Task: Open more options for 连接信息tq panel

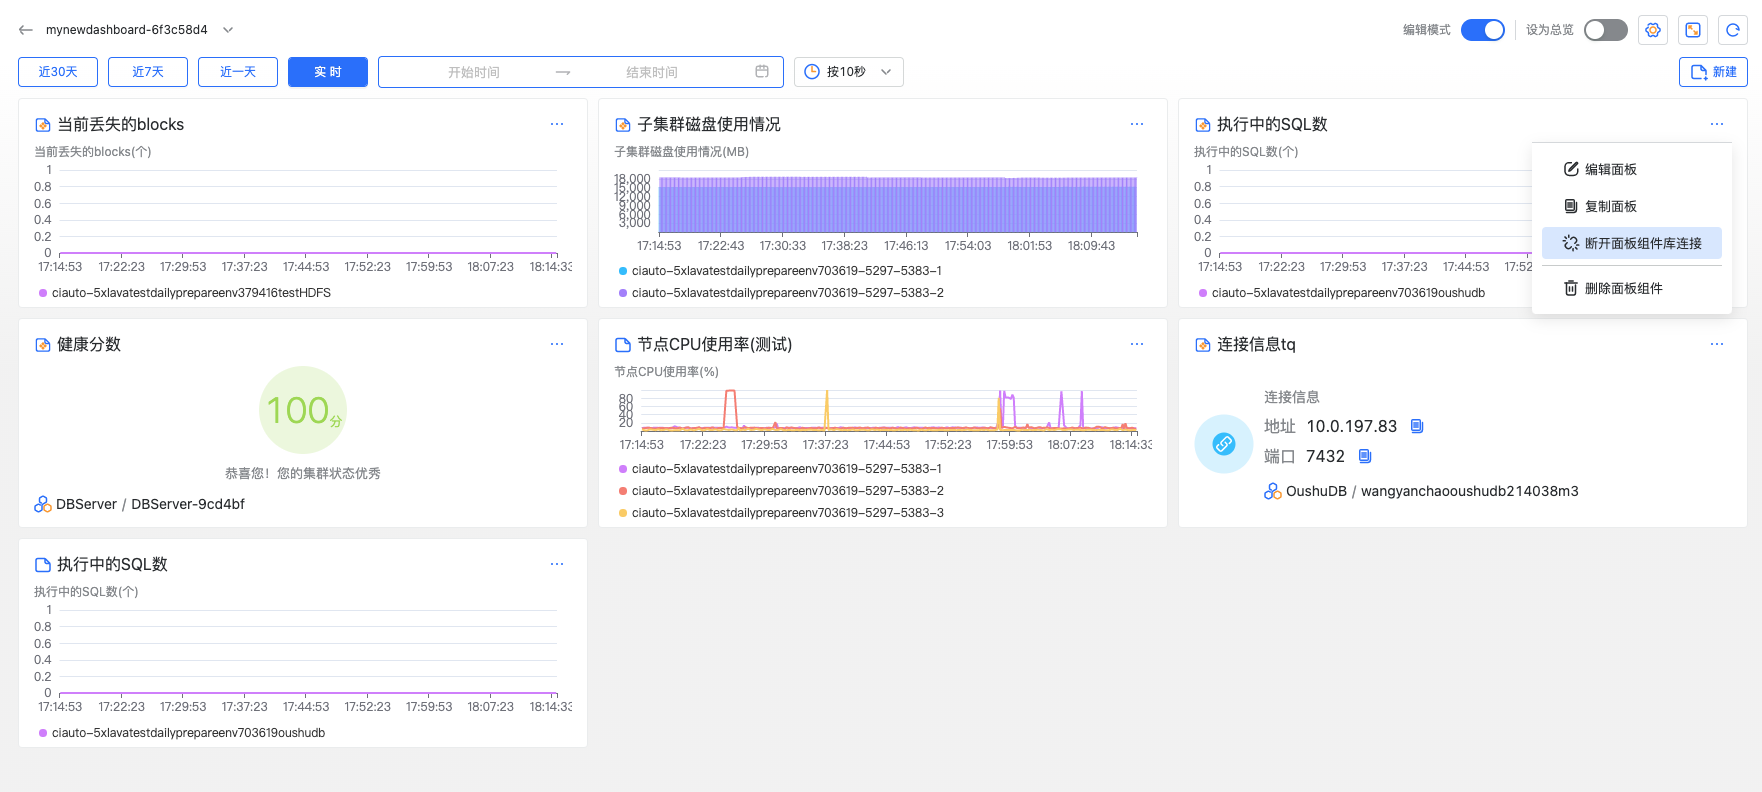Action: tap(1717, 344)
